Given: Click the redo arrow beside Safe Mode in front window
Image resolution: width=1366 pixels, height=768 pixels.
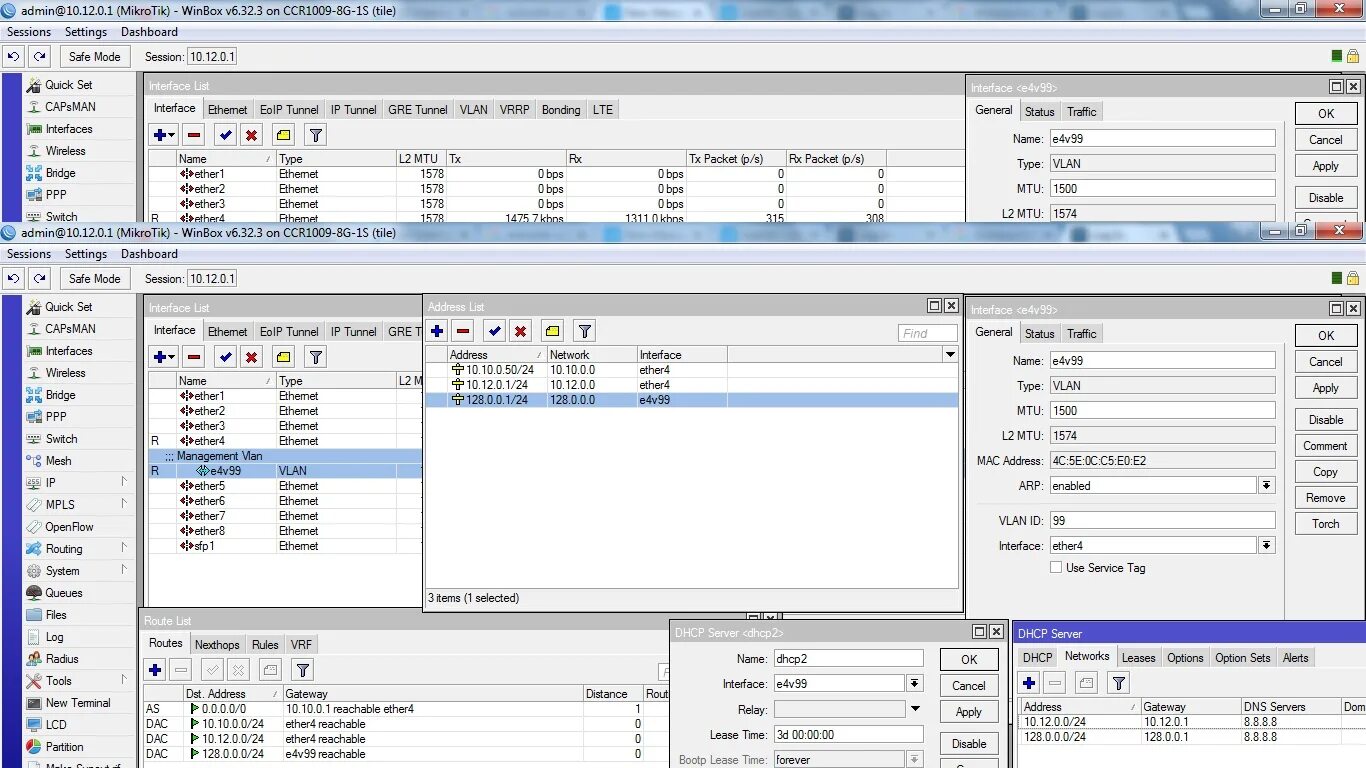Looking at the screenshot, I should coord(39,279).
